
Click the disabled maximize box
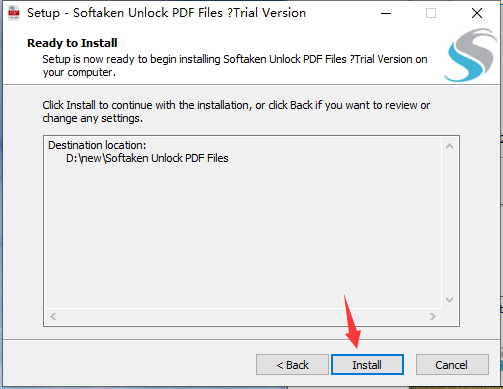(x=431, y=13)
